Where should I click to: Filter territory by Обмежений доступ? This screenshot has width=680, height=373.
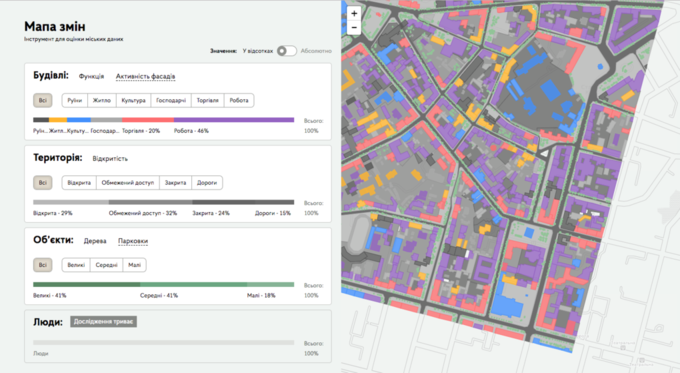click(128, 183)
